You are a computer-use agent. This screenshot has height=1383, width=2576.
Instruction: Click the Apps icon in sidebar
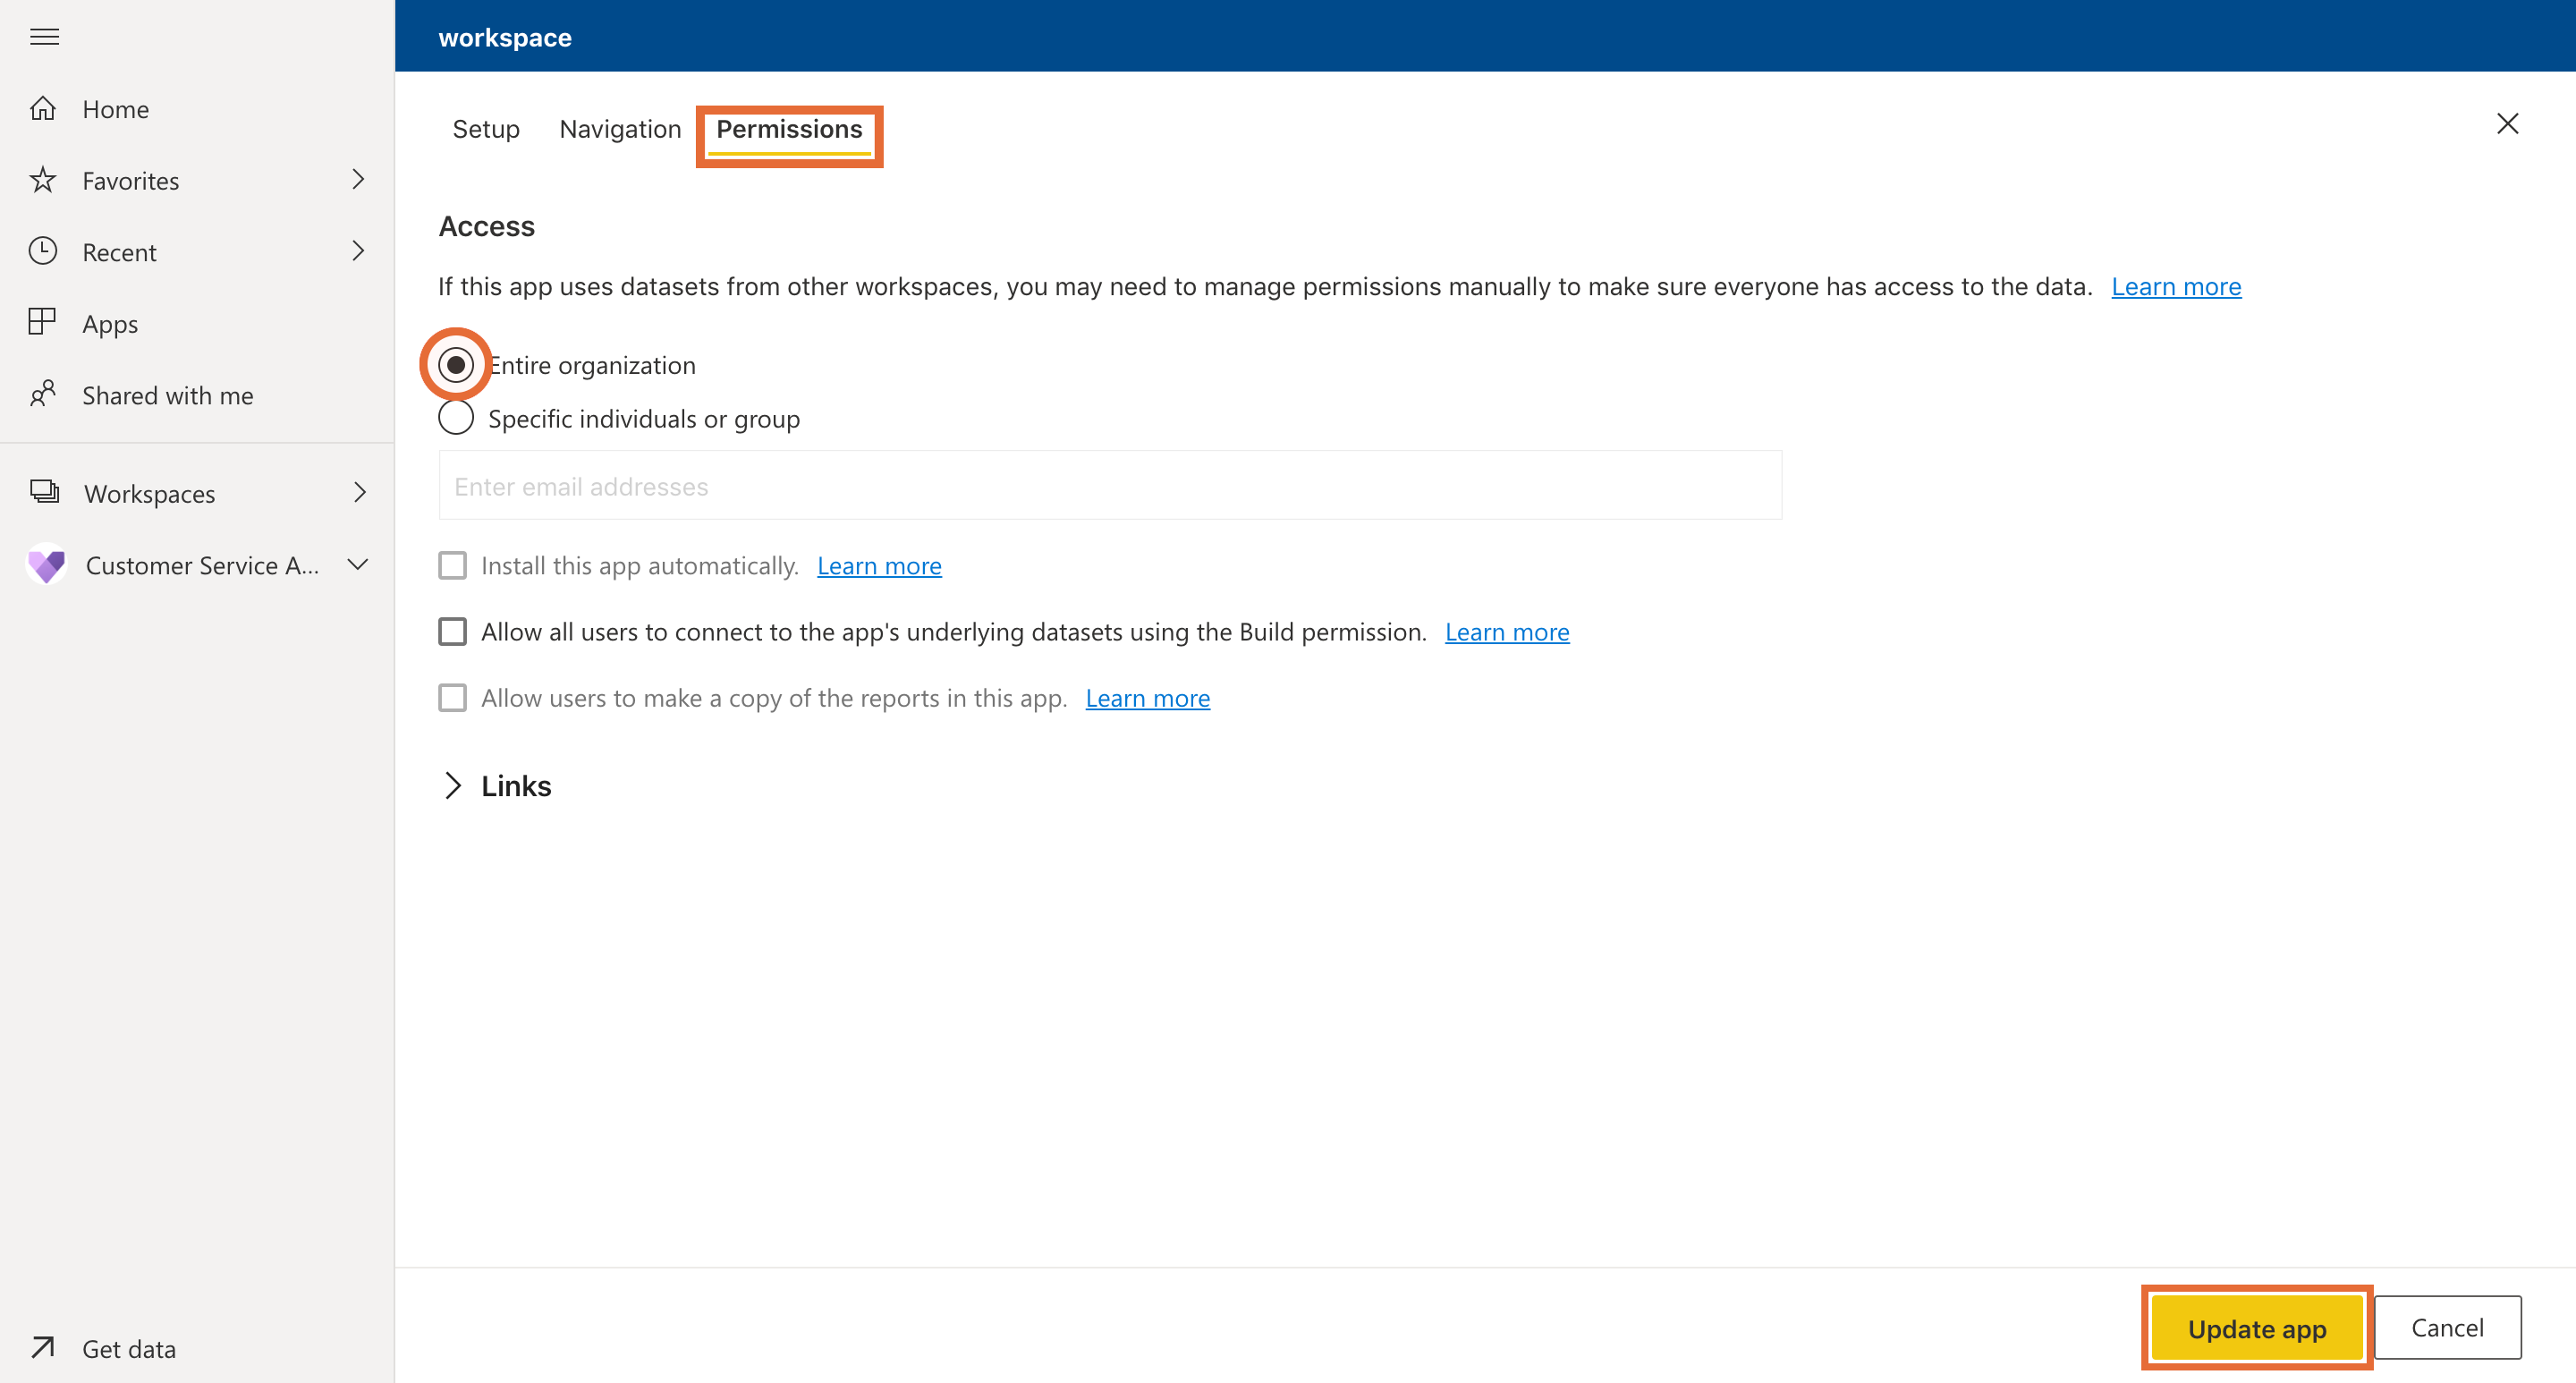(45, 320)
